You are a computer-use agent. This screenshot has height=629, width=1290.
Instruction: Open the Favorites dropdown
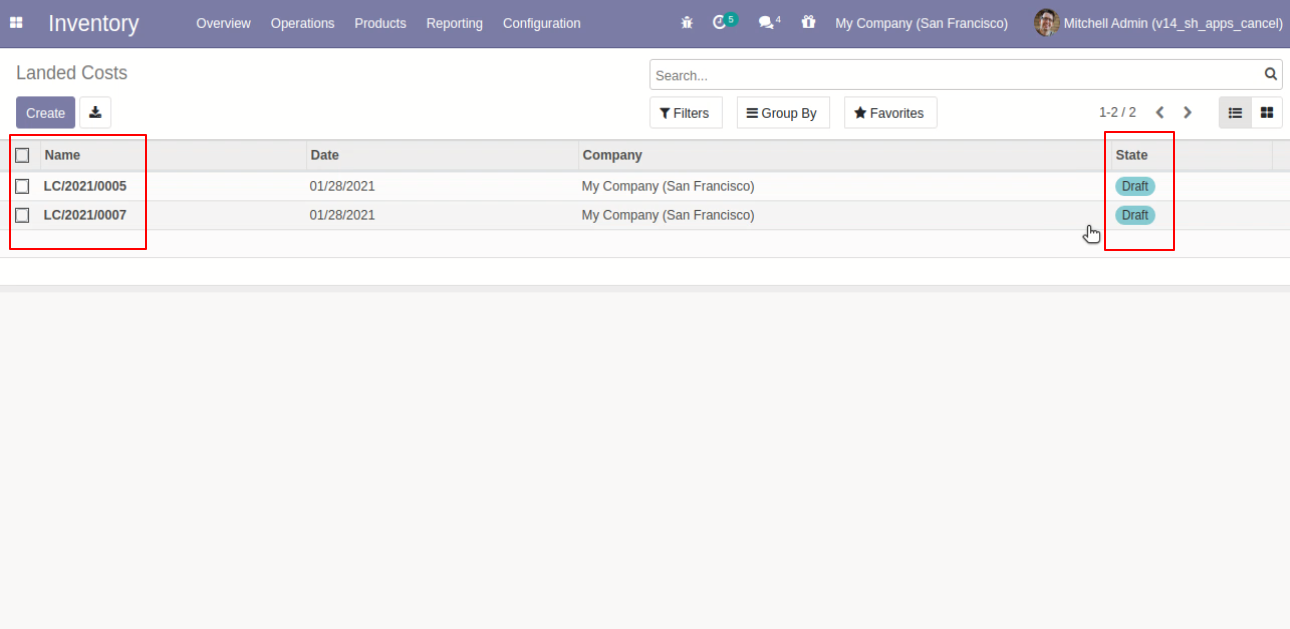tap(890, 113)
